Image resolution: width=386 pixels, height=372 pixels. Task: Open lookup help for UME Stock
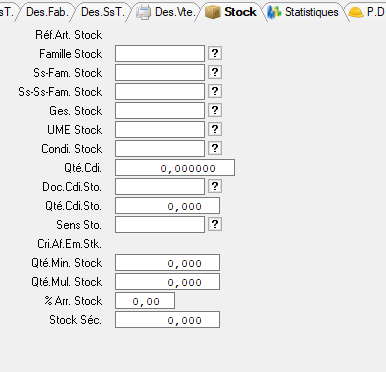pos(215,129)
